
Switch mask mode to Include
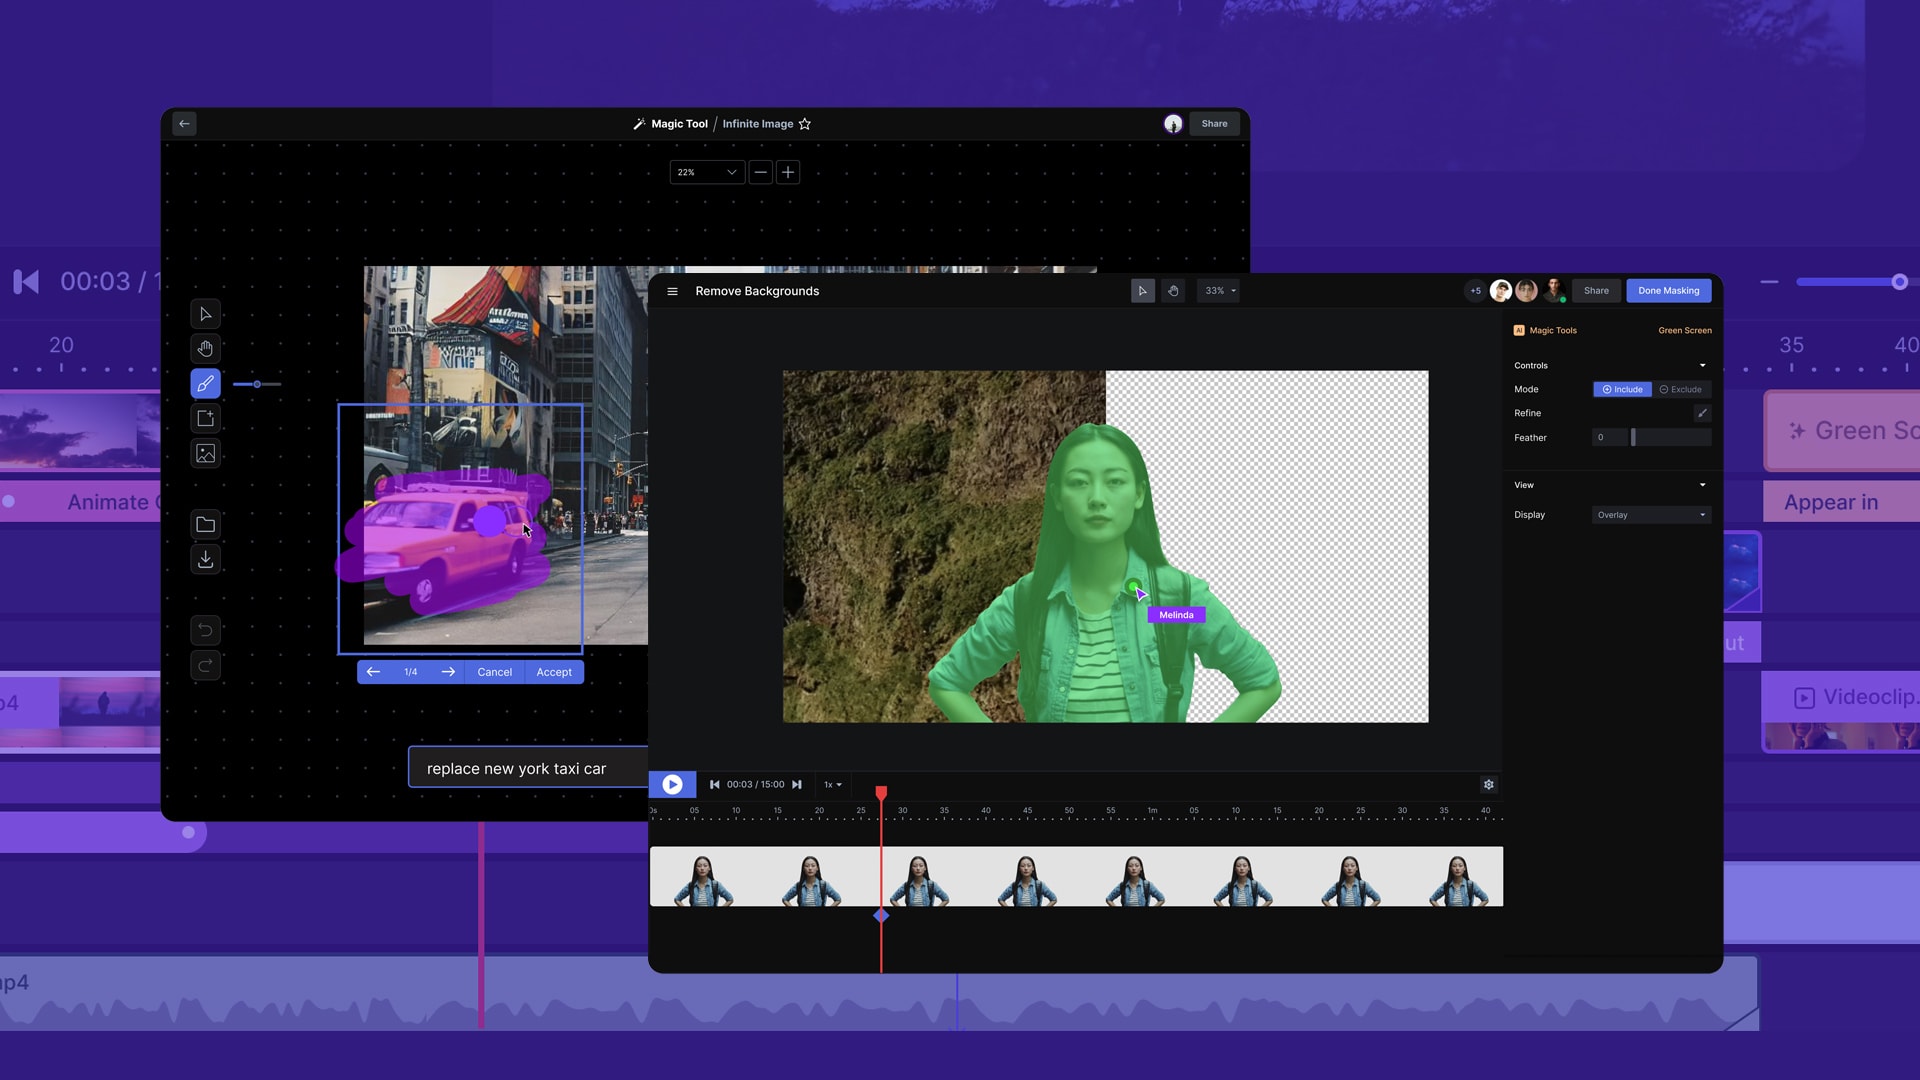click(1622, 390)
